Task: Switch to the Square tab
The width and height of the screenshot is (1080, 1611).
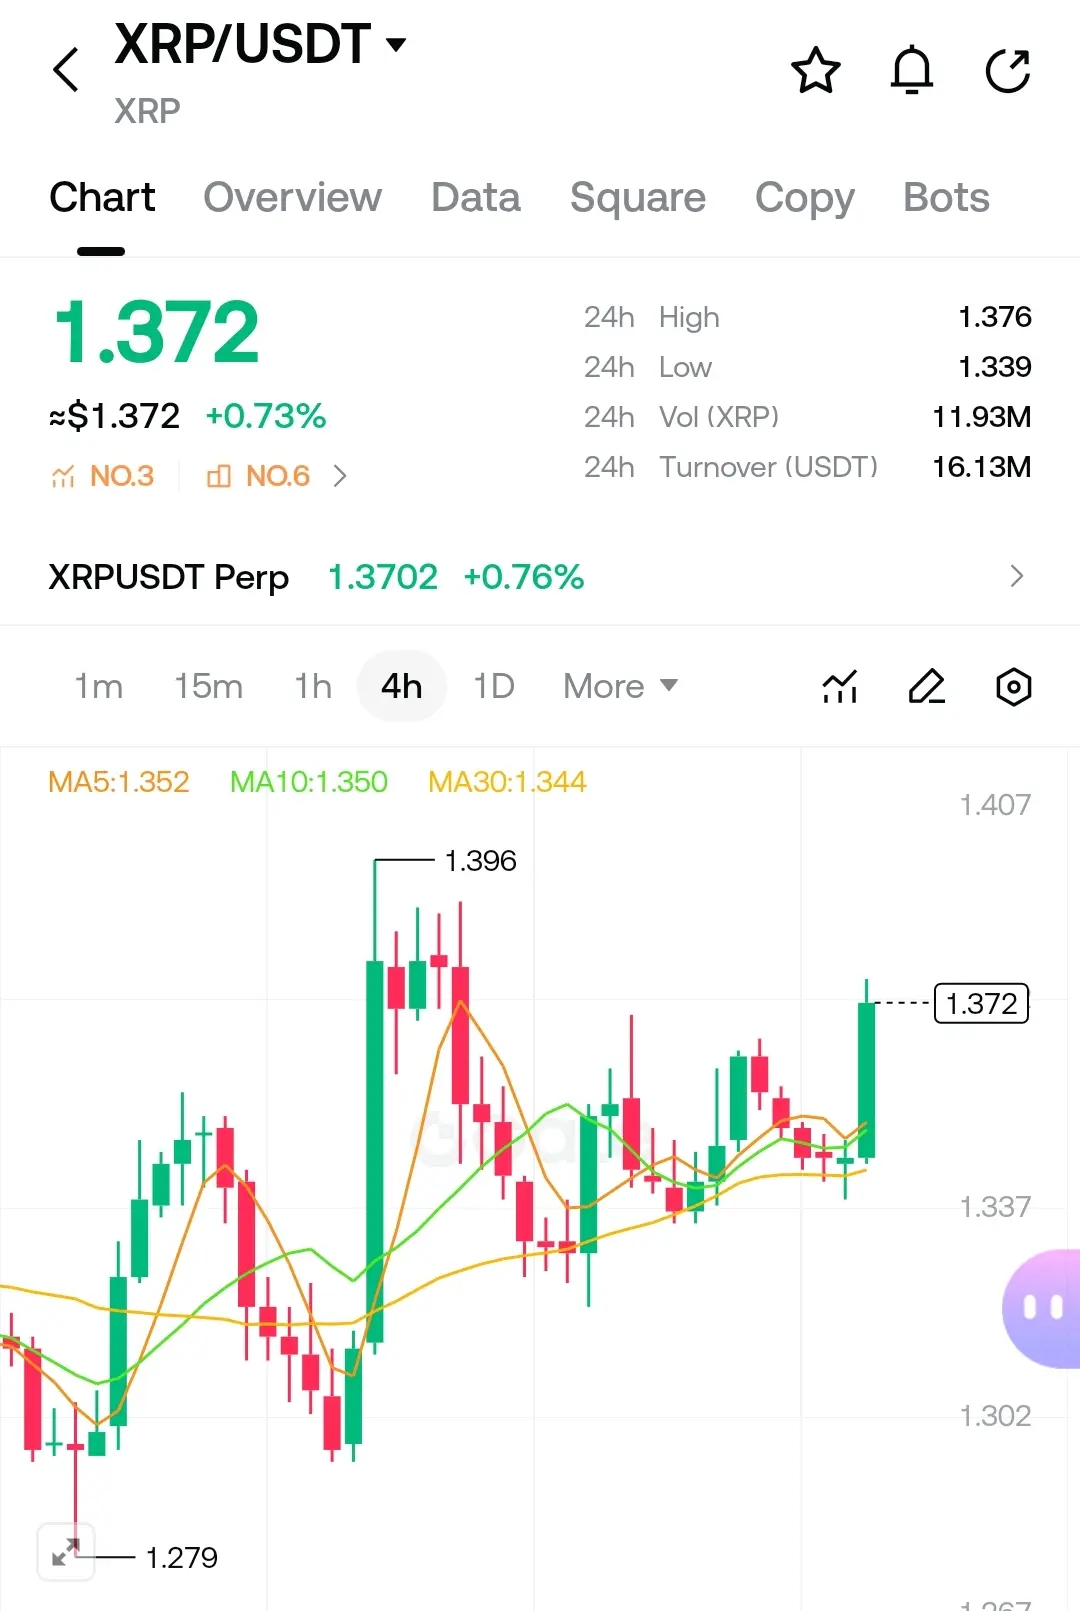Action: pos(638,198)
